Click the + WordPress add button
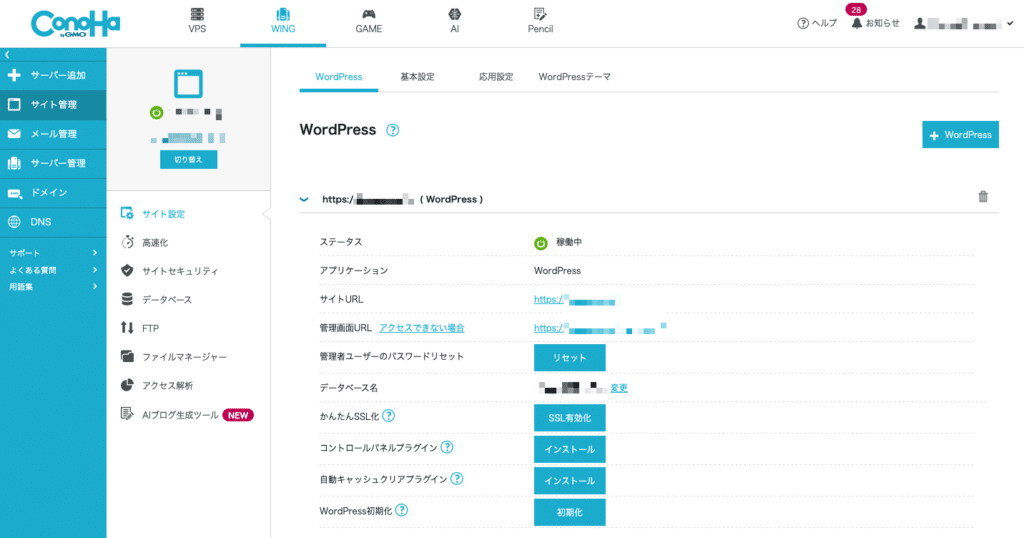 (x=960, y=134)
